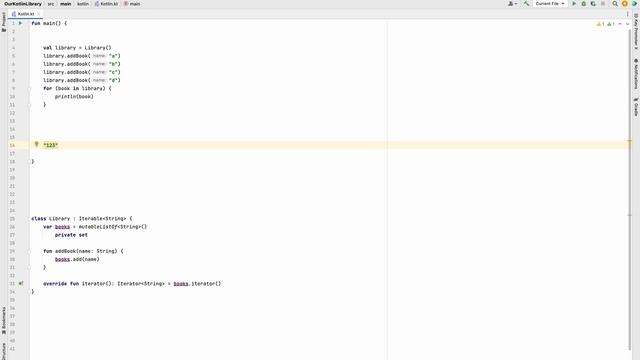Click the override gutter icon beside iterator()
640x360 pixels.
click(x=21, y=283)
